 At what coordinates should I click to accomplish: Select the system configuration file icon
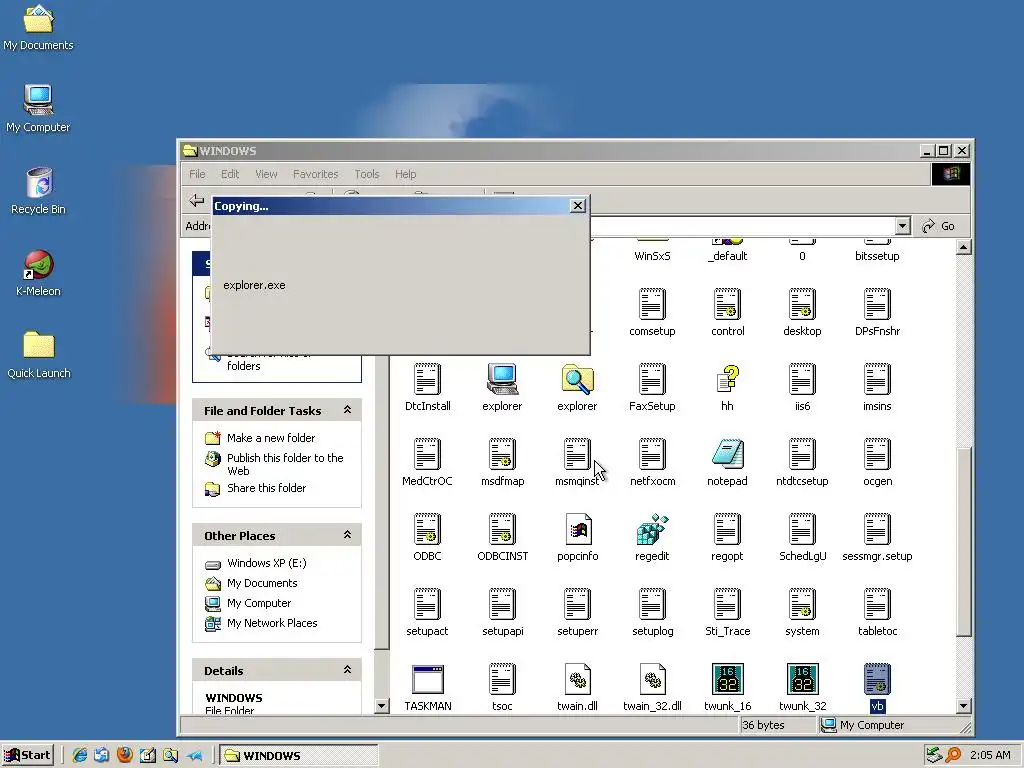click(x=802, y=604)
